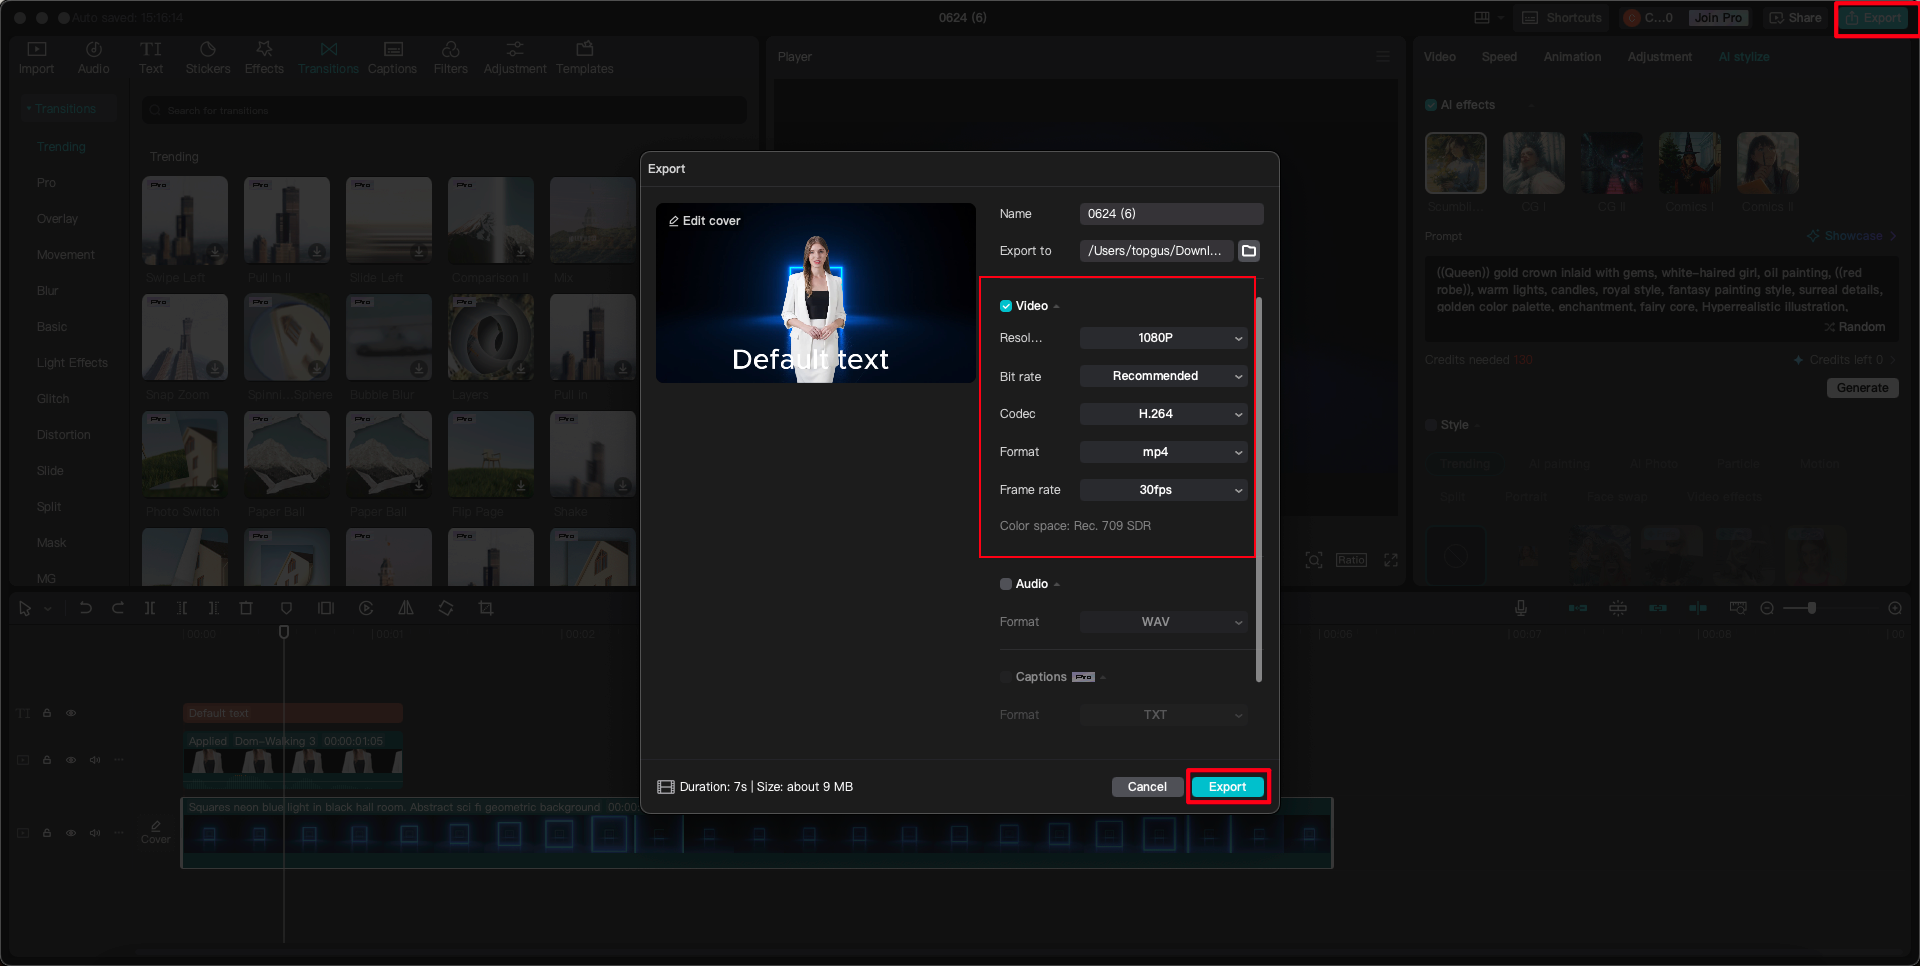Screen dimensions: 1920x966
Task: Open the Stickers panel
Action: (x=208, y=55)
